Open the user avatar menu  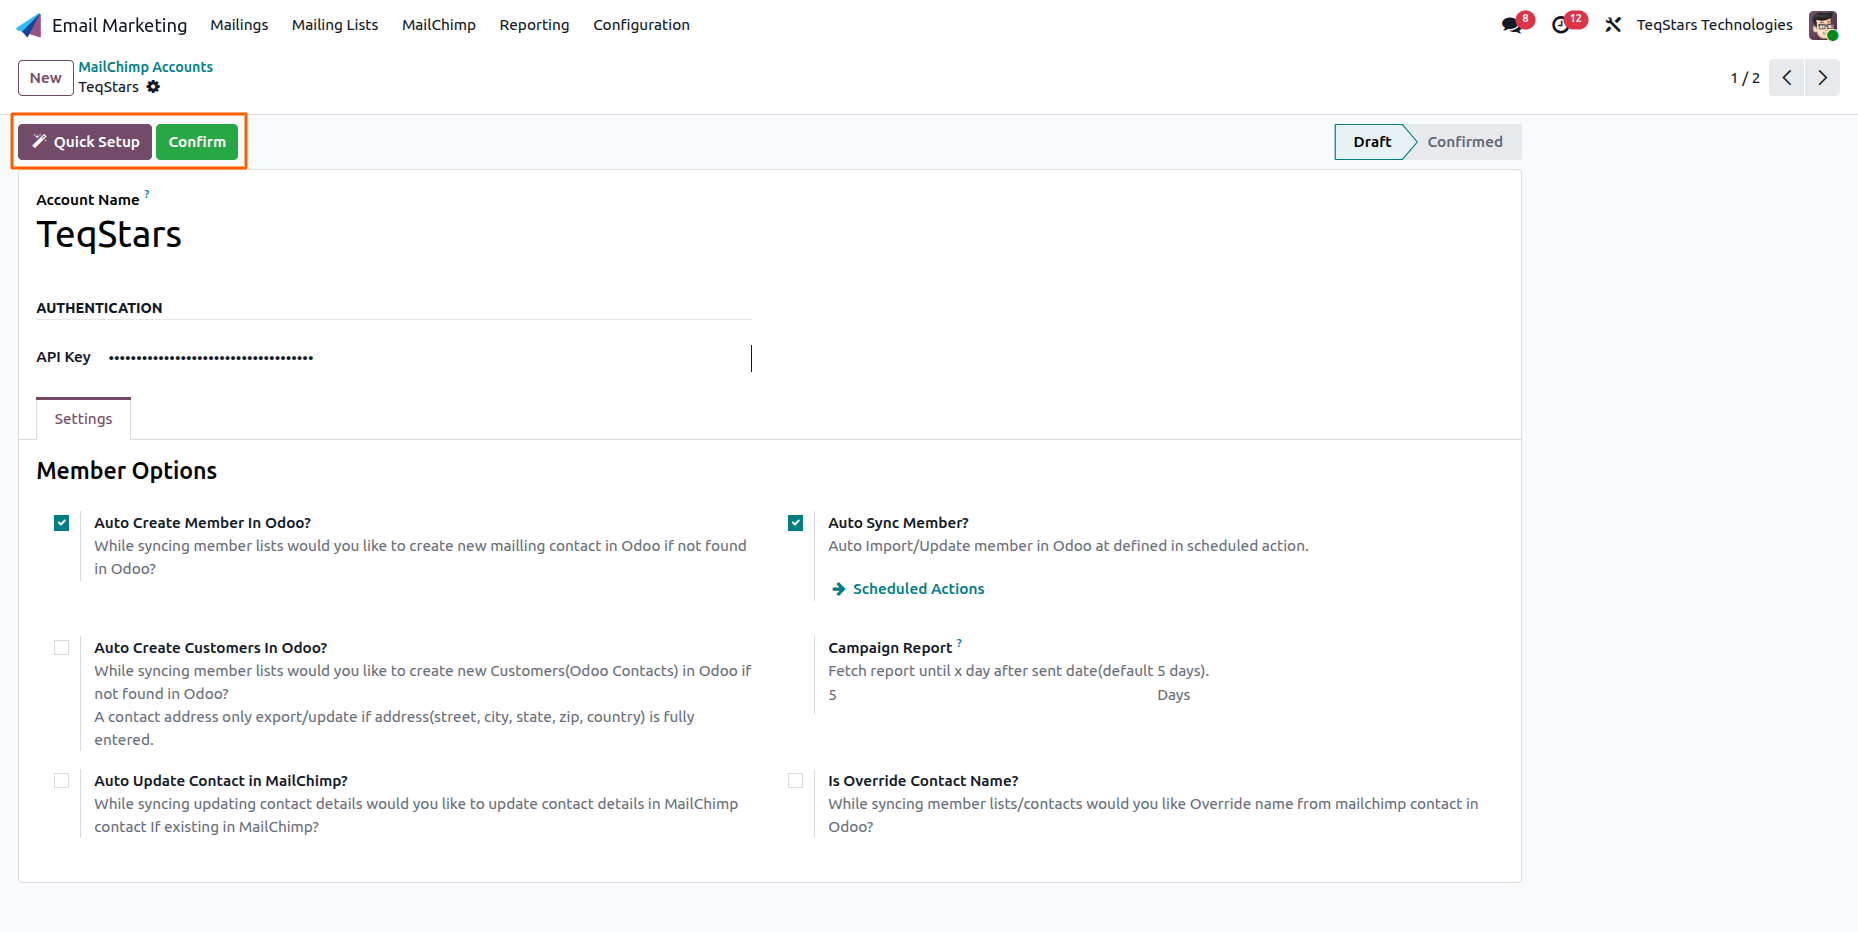1823,25
